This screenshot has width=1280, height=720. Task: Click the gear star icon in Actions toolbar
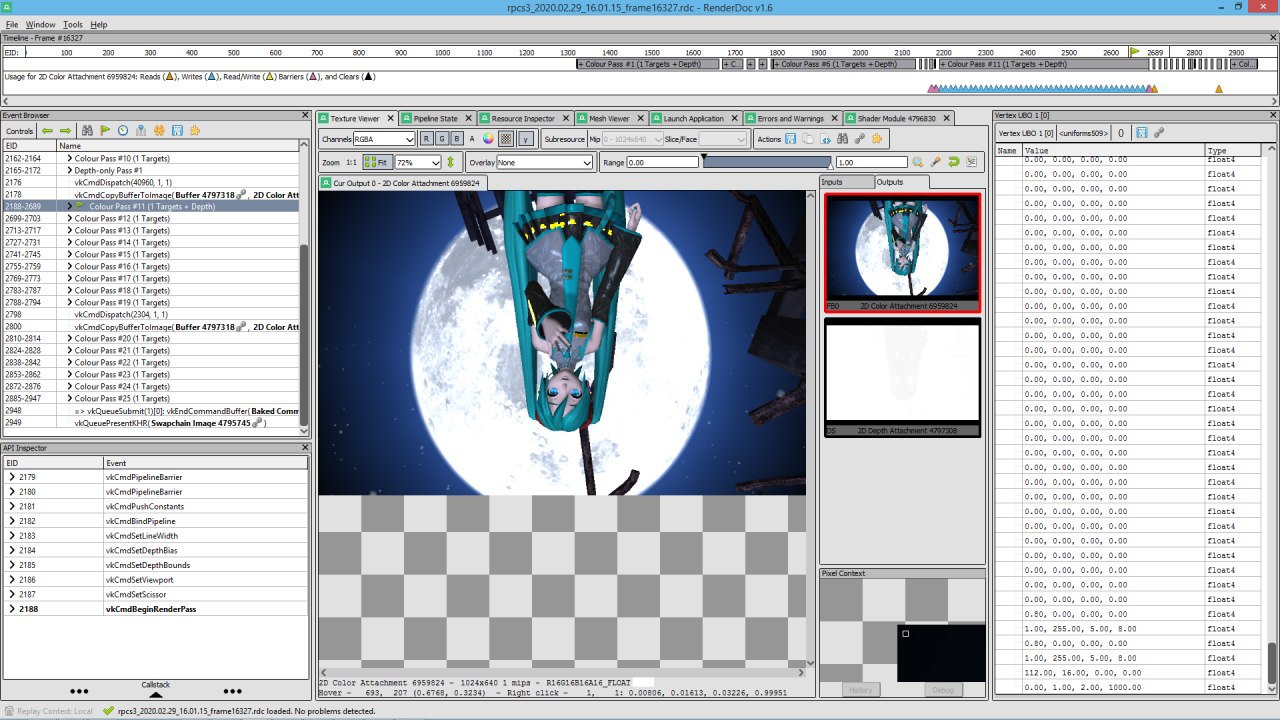coord(877,139)
